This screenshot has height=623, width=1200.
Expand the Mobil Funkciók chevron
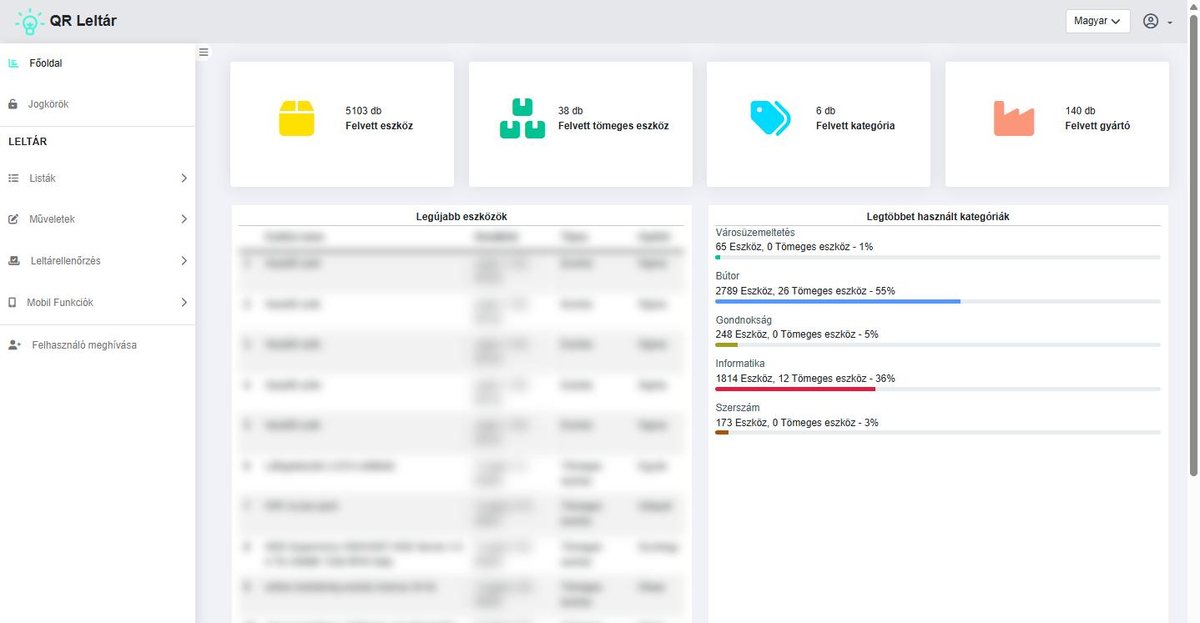coord(184,302)
